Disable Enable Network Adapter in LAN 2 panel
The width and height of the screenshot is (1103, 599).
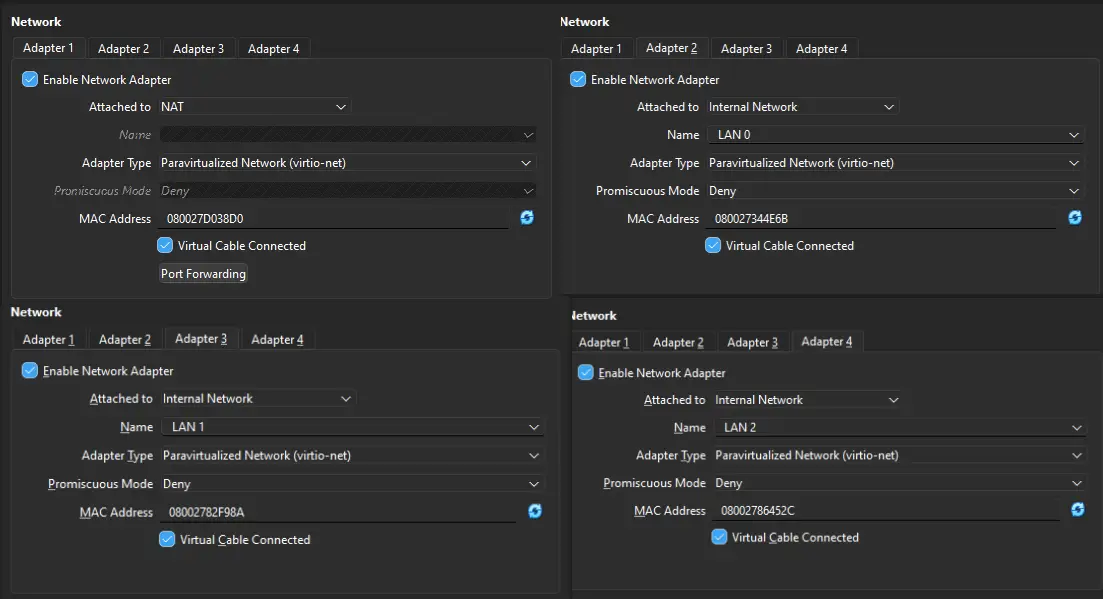[586, 373]
